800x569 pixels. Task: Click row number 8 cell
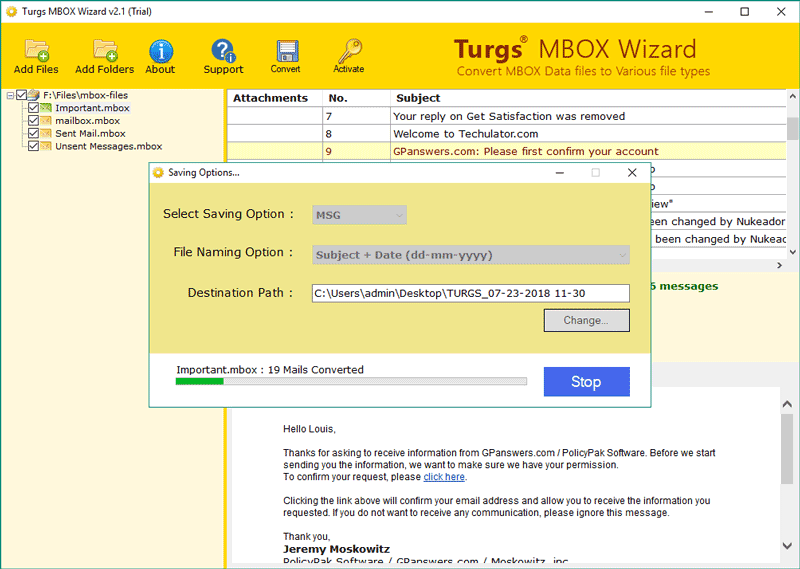(356, 134)
